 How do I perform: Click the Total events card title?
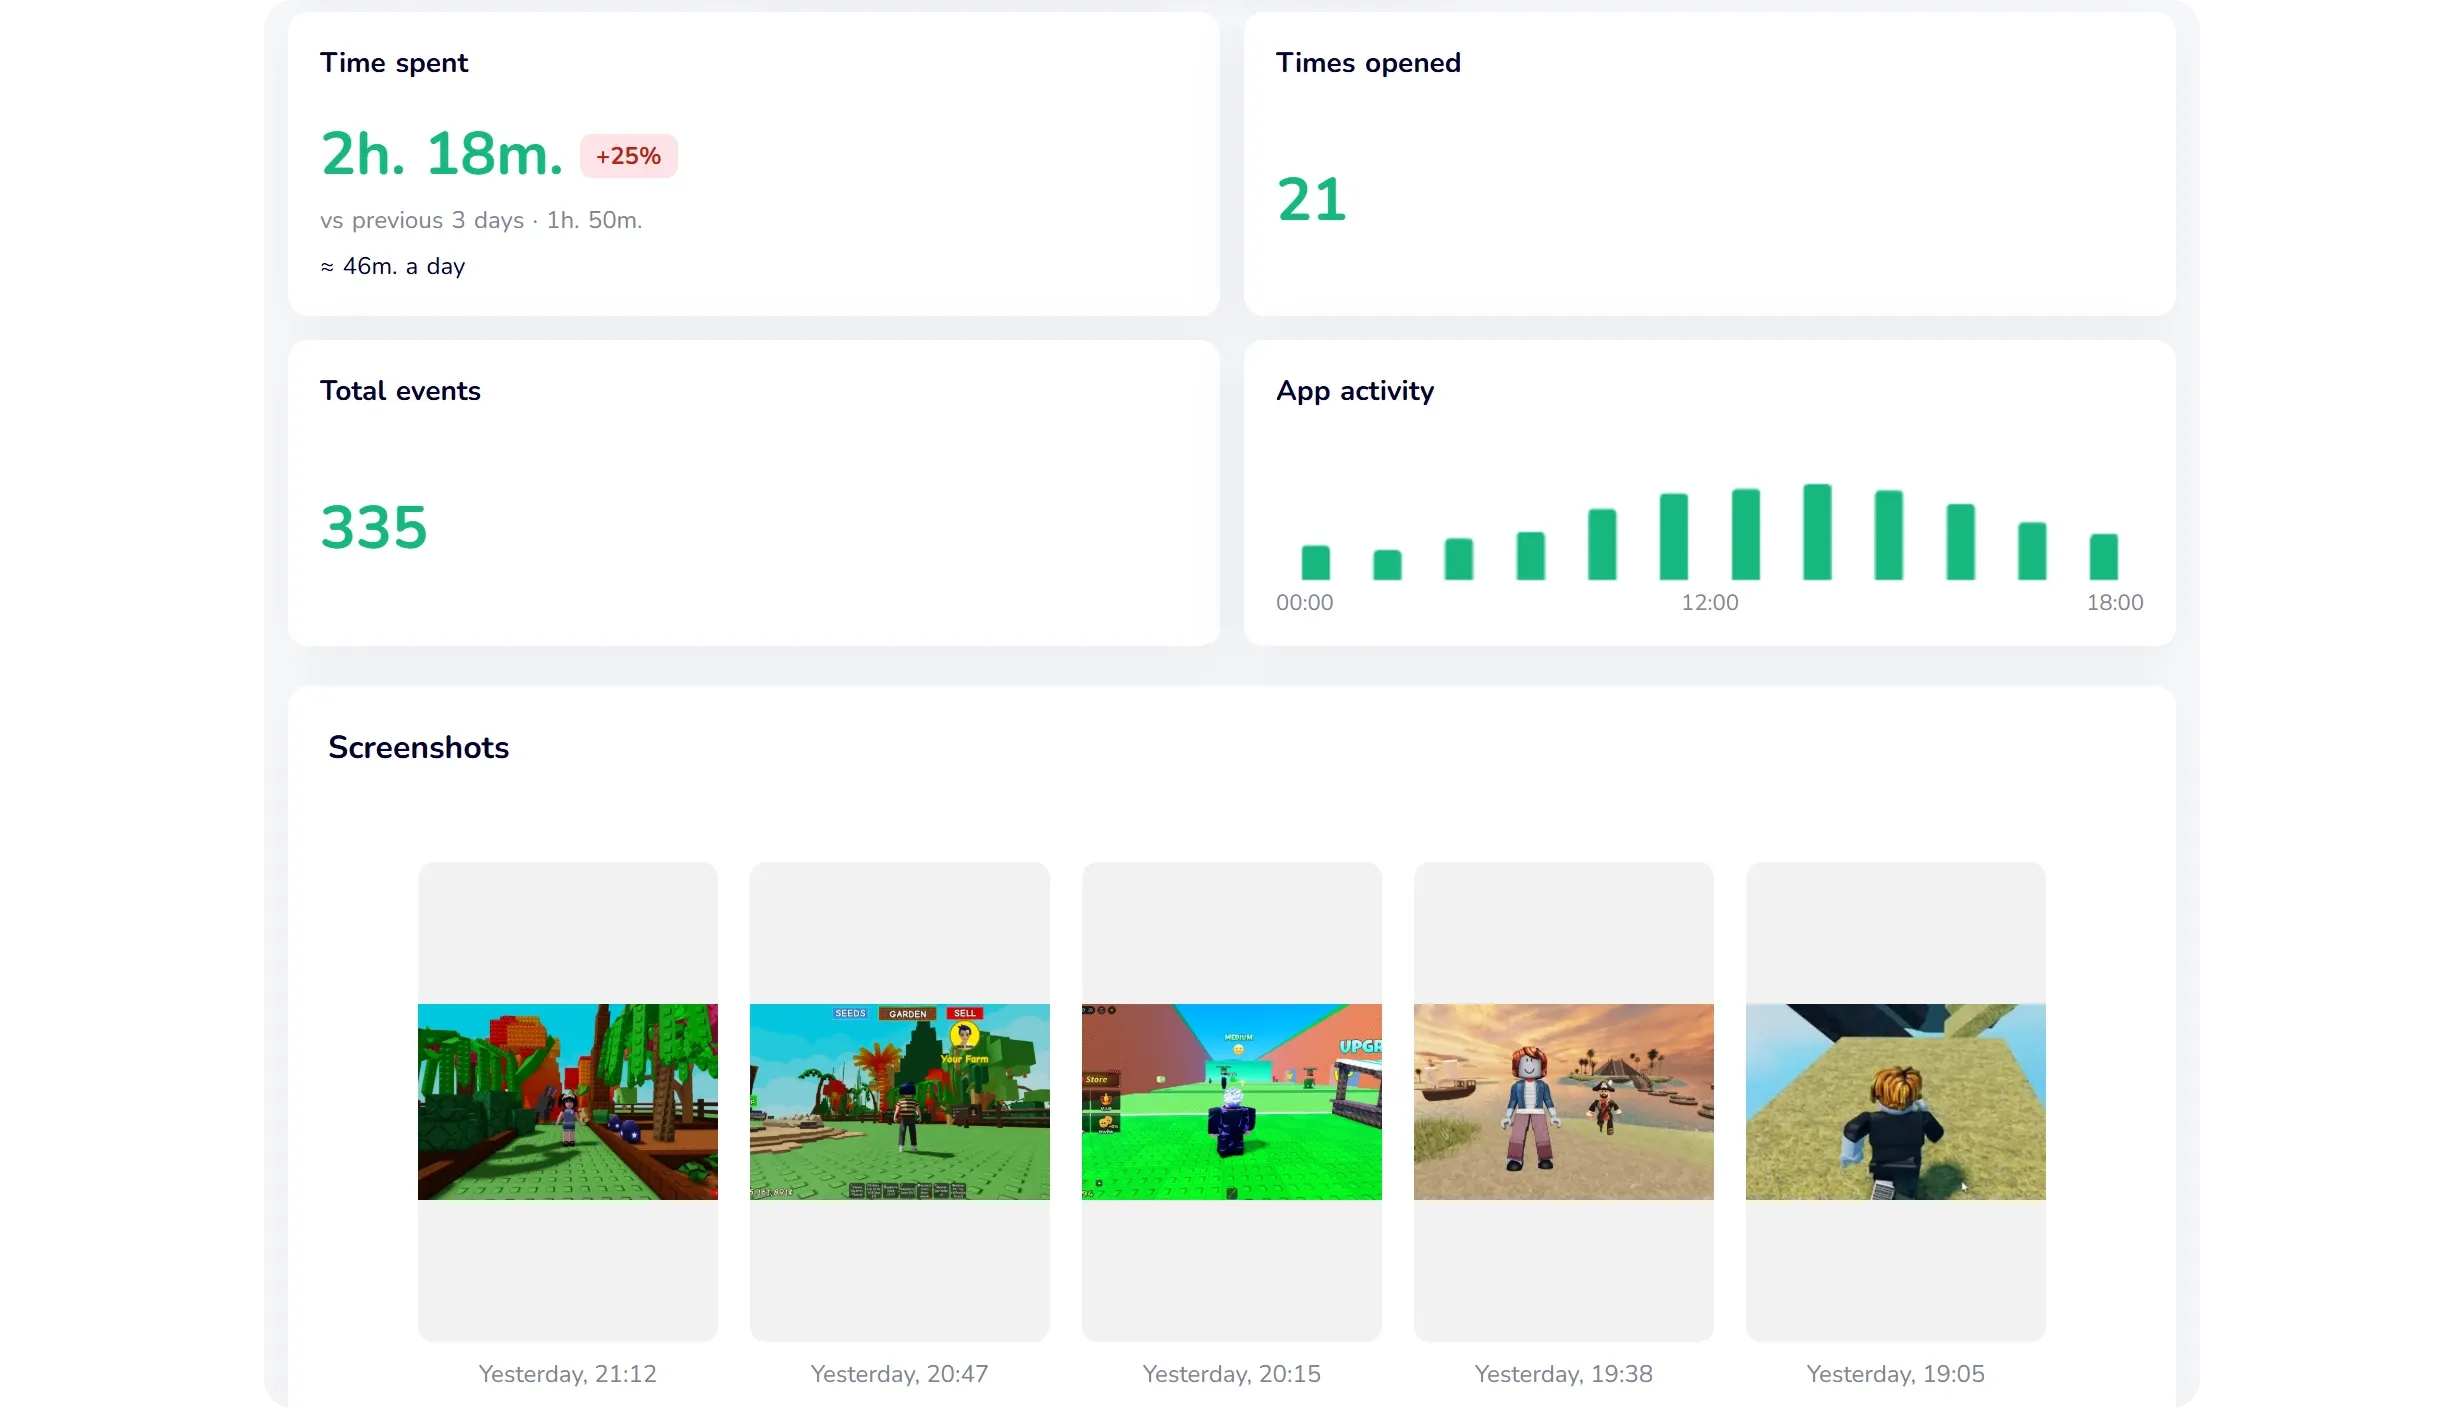tap(400, 391)
